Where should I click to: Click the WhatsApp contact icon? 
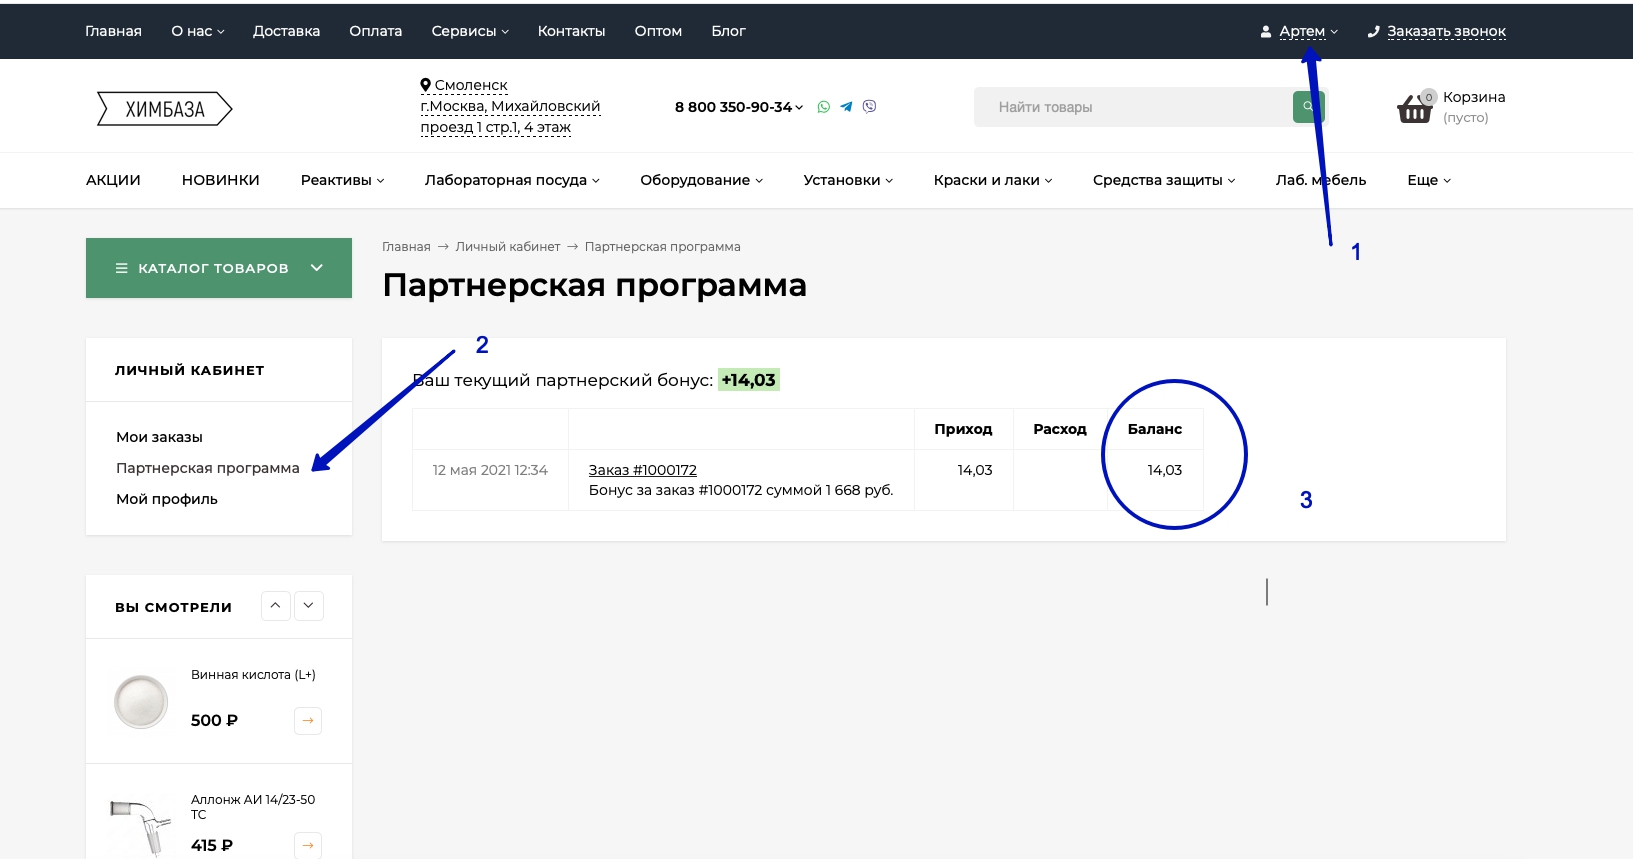point(823,107)
